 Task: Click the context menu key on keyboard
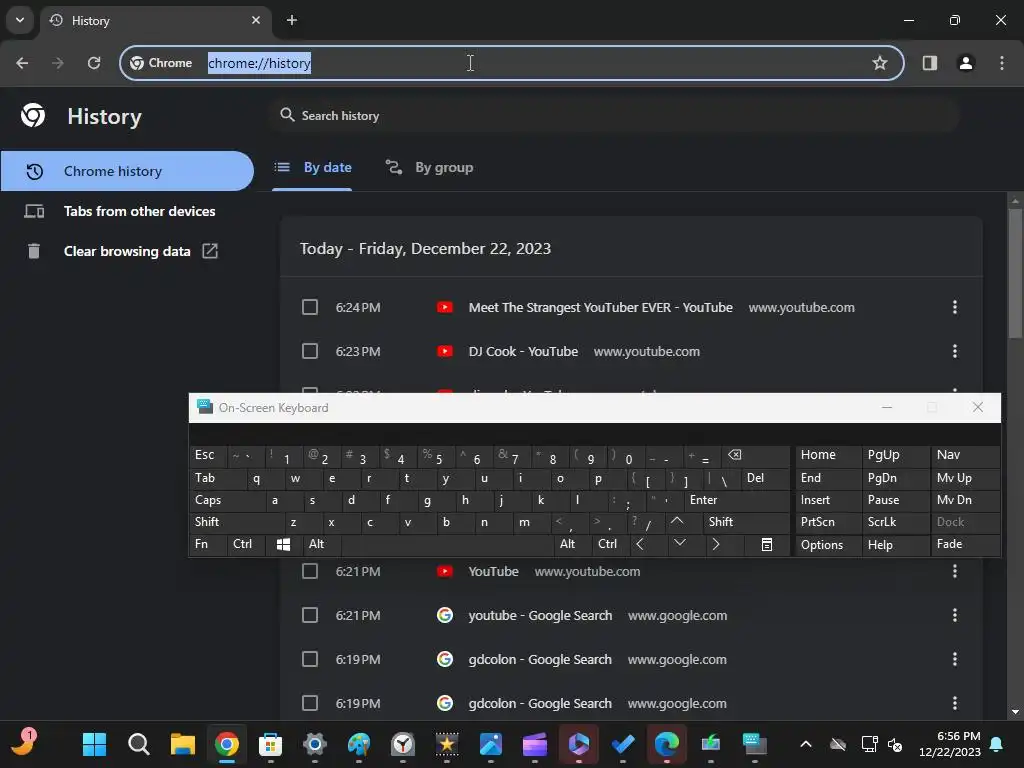point(767,545)
